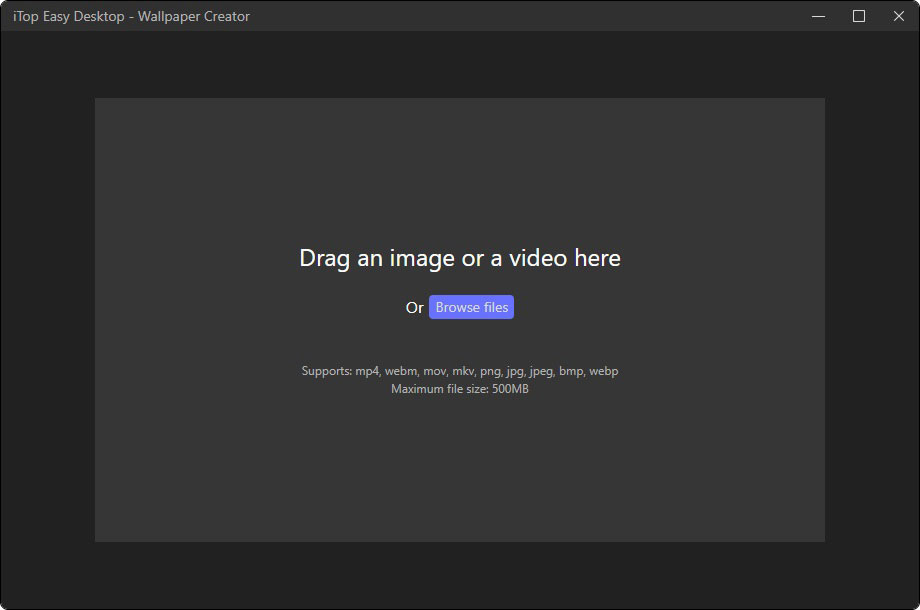
Task: Click 'webm' in the supported formats
Action: coord(402,371)
